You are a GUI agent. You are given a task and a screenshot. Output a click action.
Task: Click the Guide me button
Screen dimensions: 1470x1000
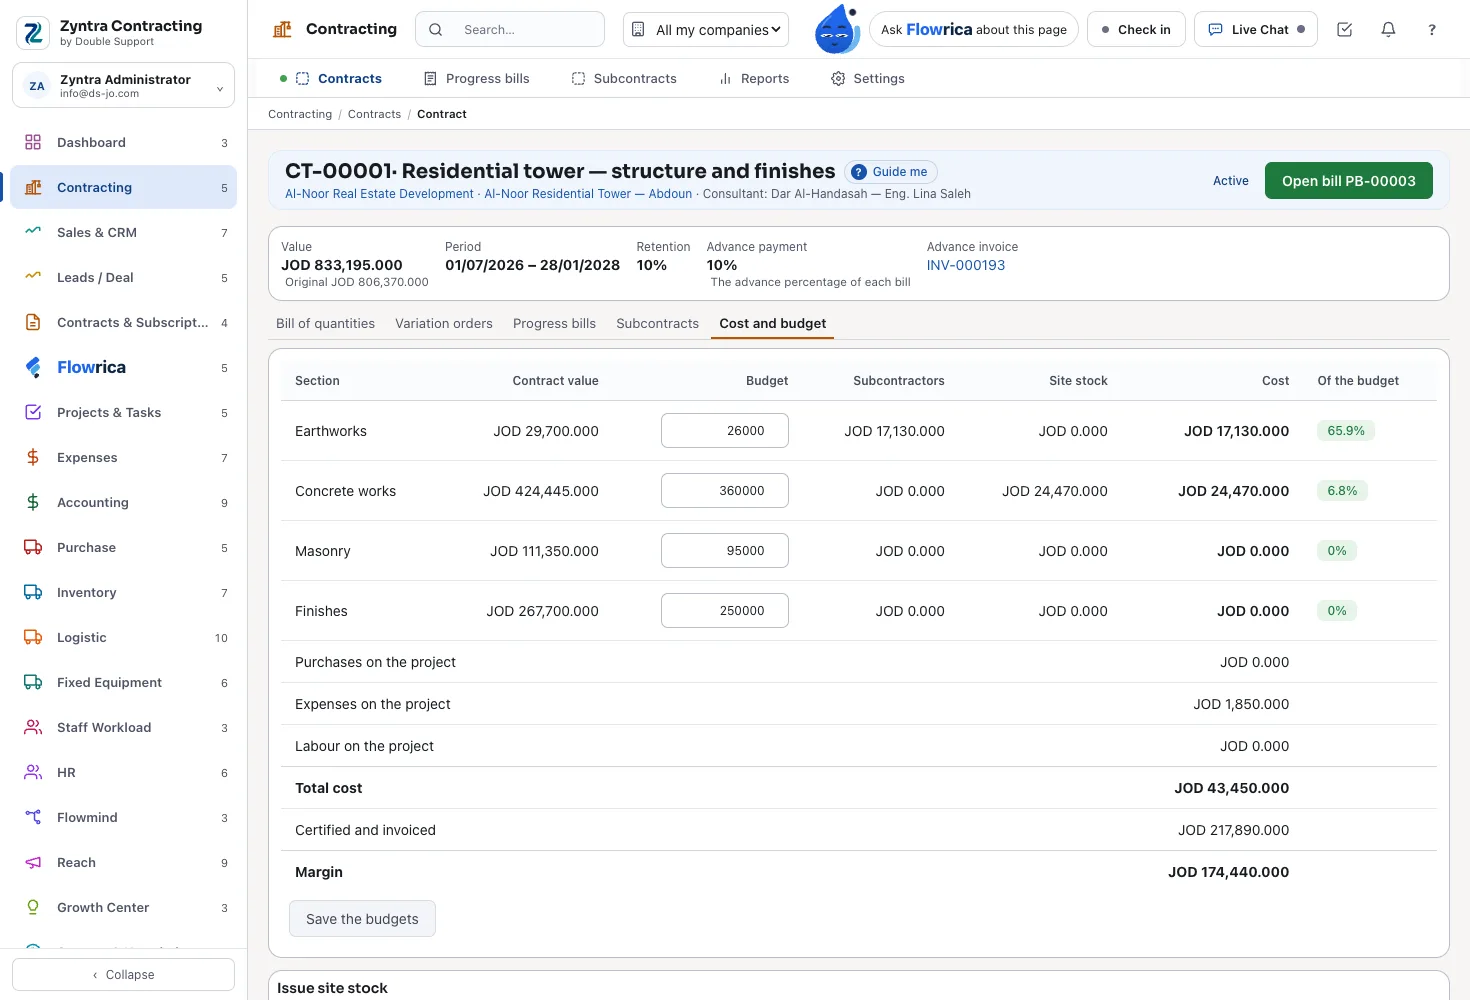(x=891, y=172)
